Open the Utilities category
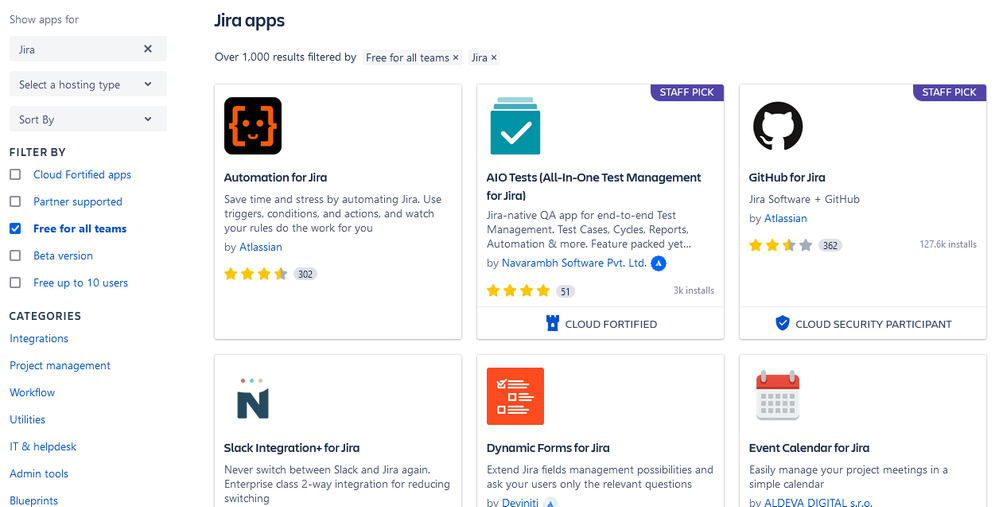 [27, 420]
